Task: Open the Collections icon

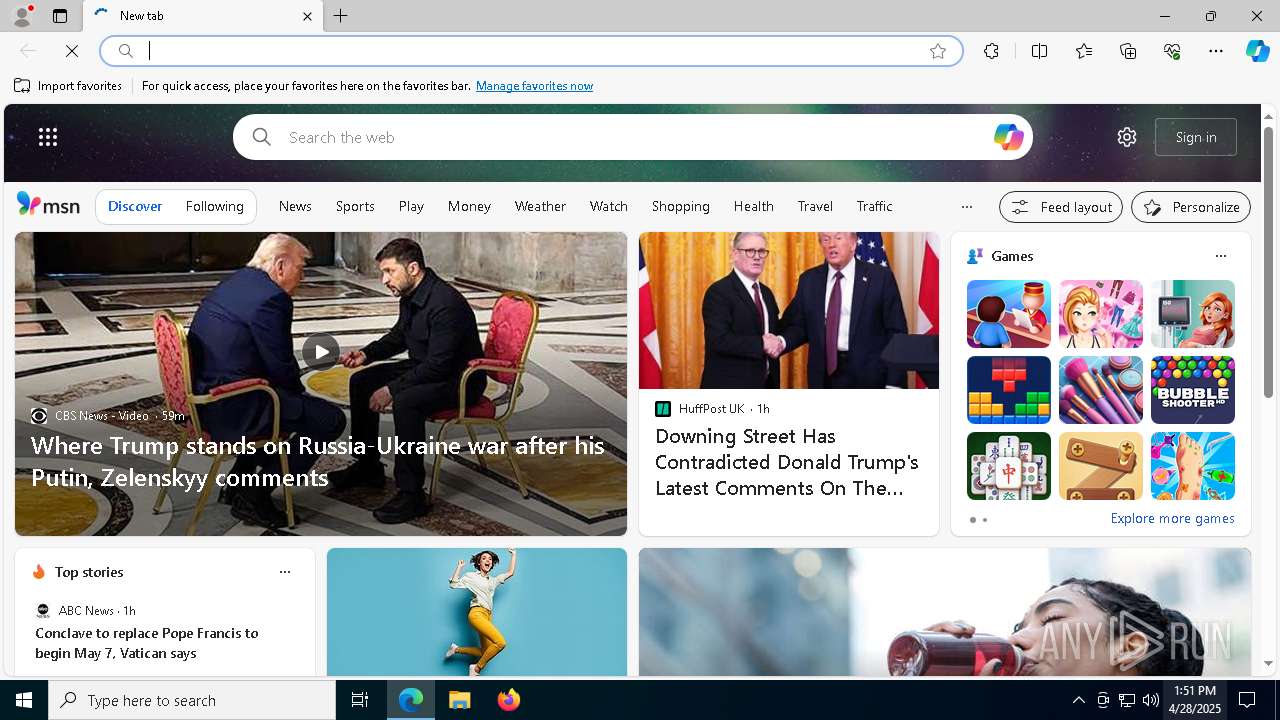Action: point(1128,51)
